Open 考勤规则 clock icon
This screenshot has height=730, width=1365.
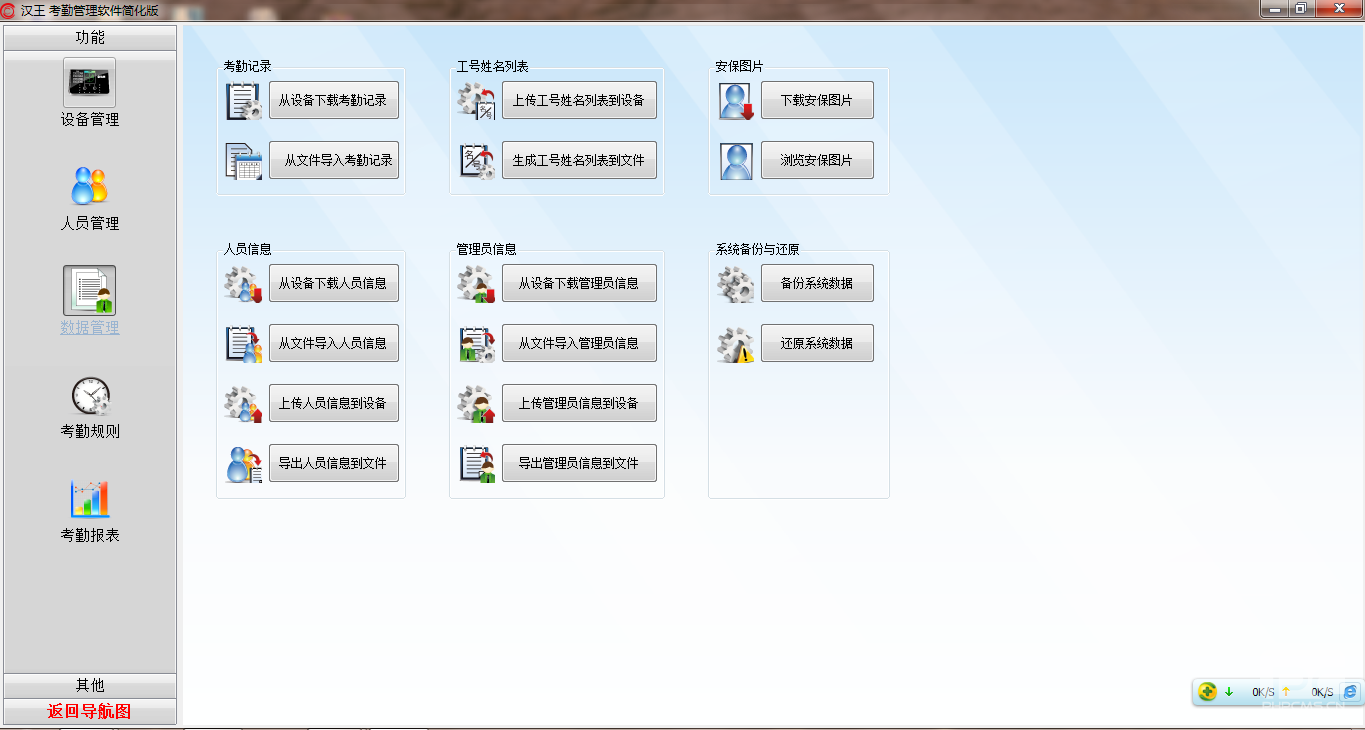click(90, 396)
